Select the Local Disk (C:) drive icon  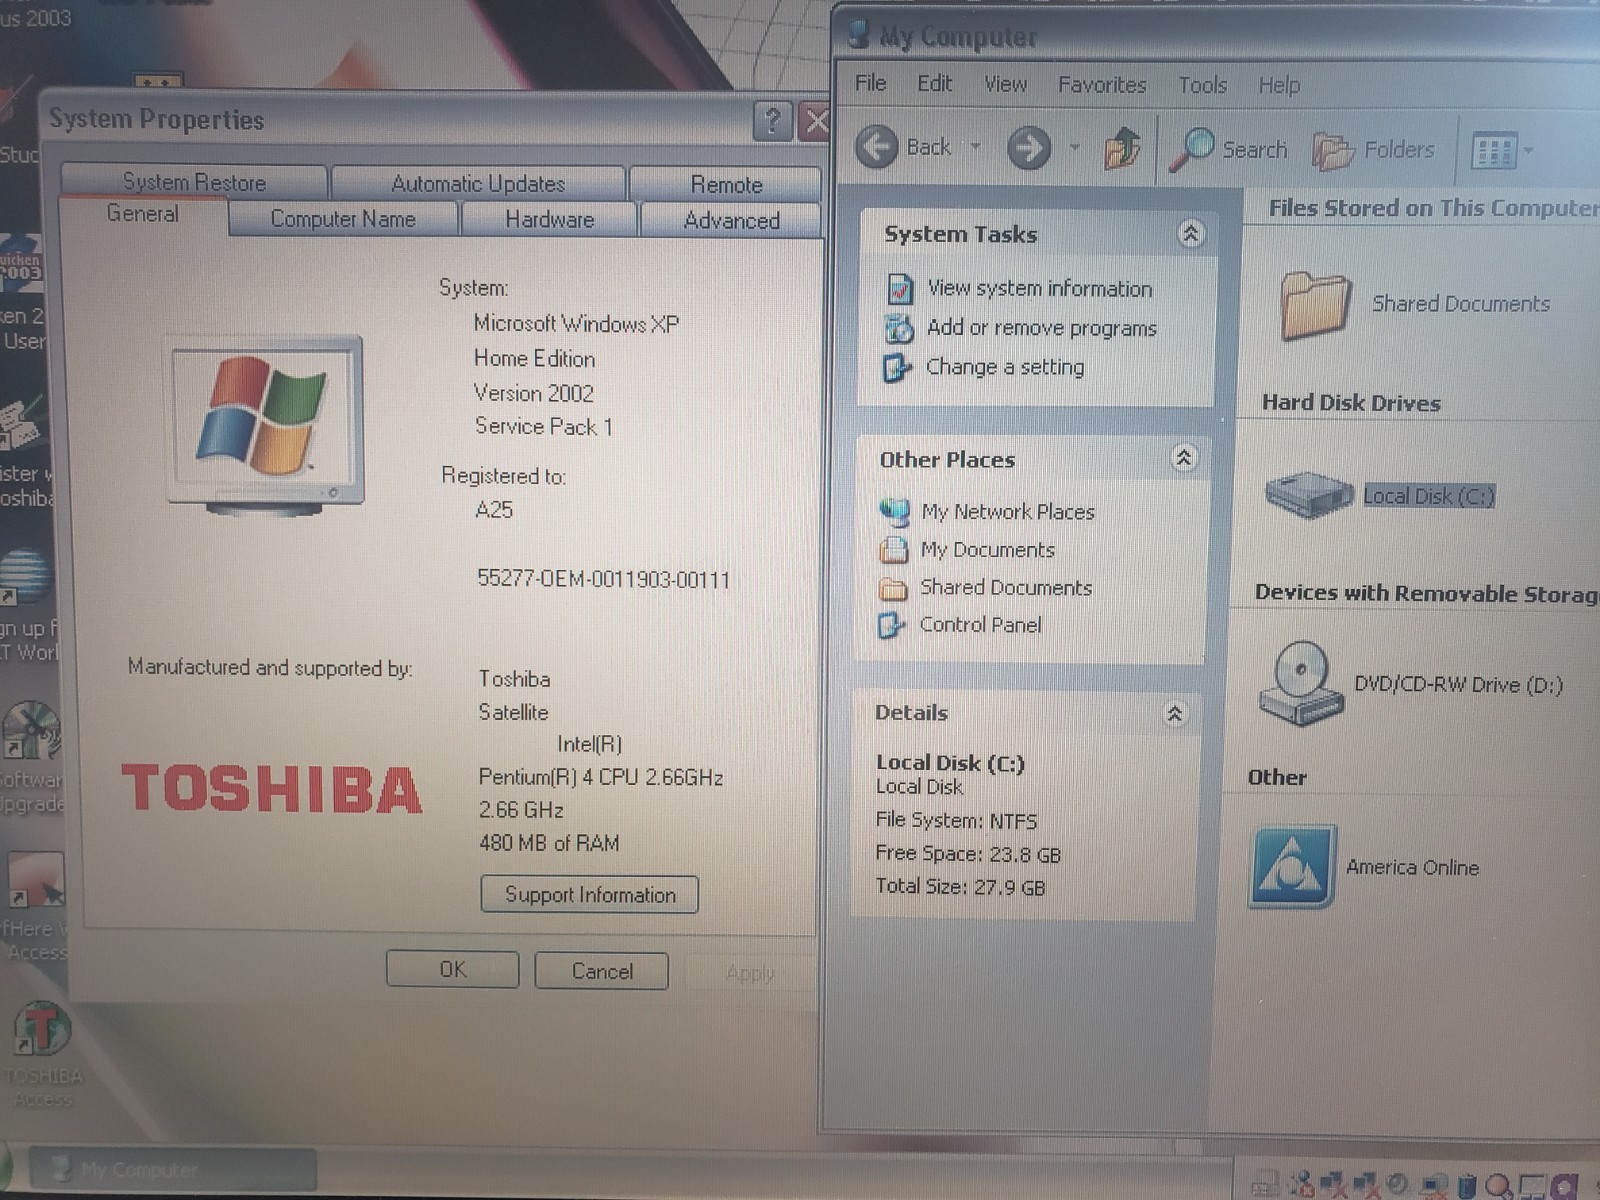1309,494
